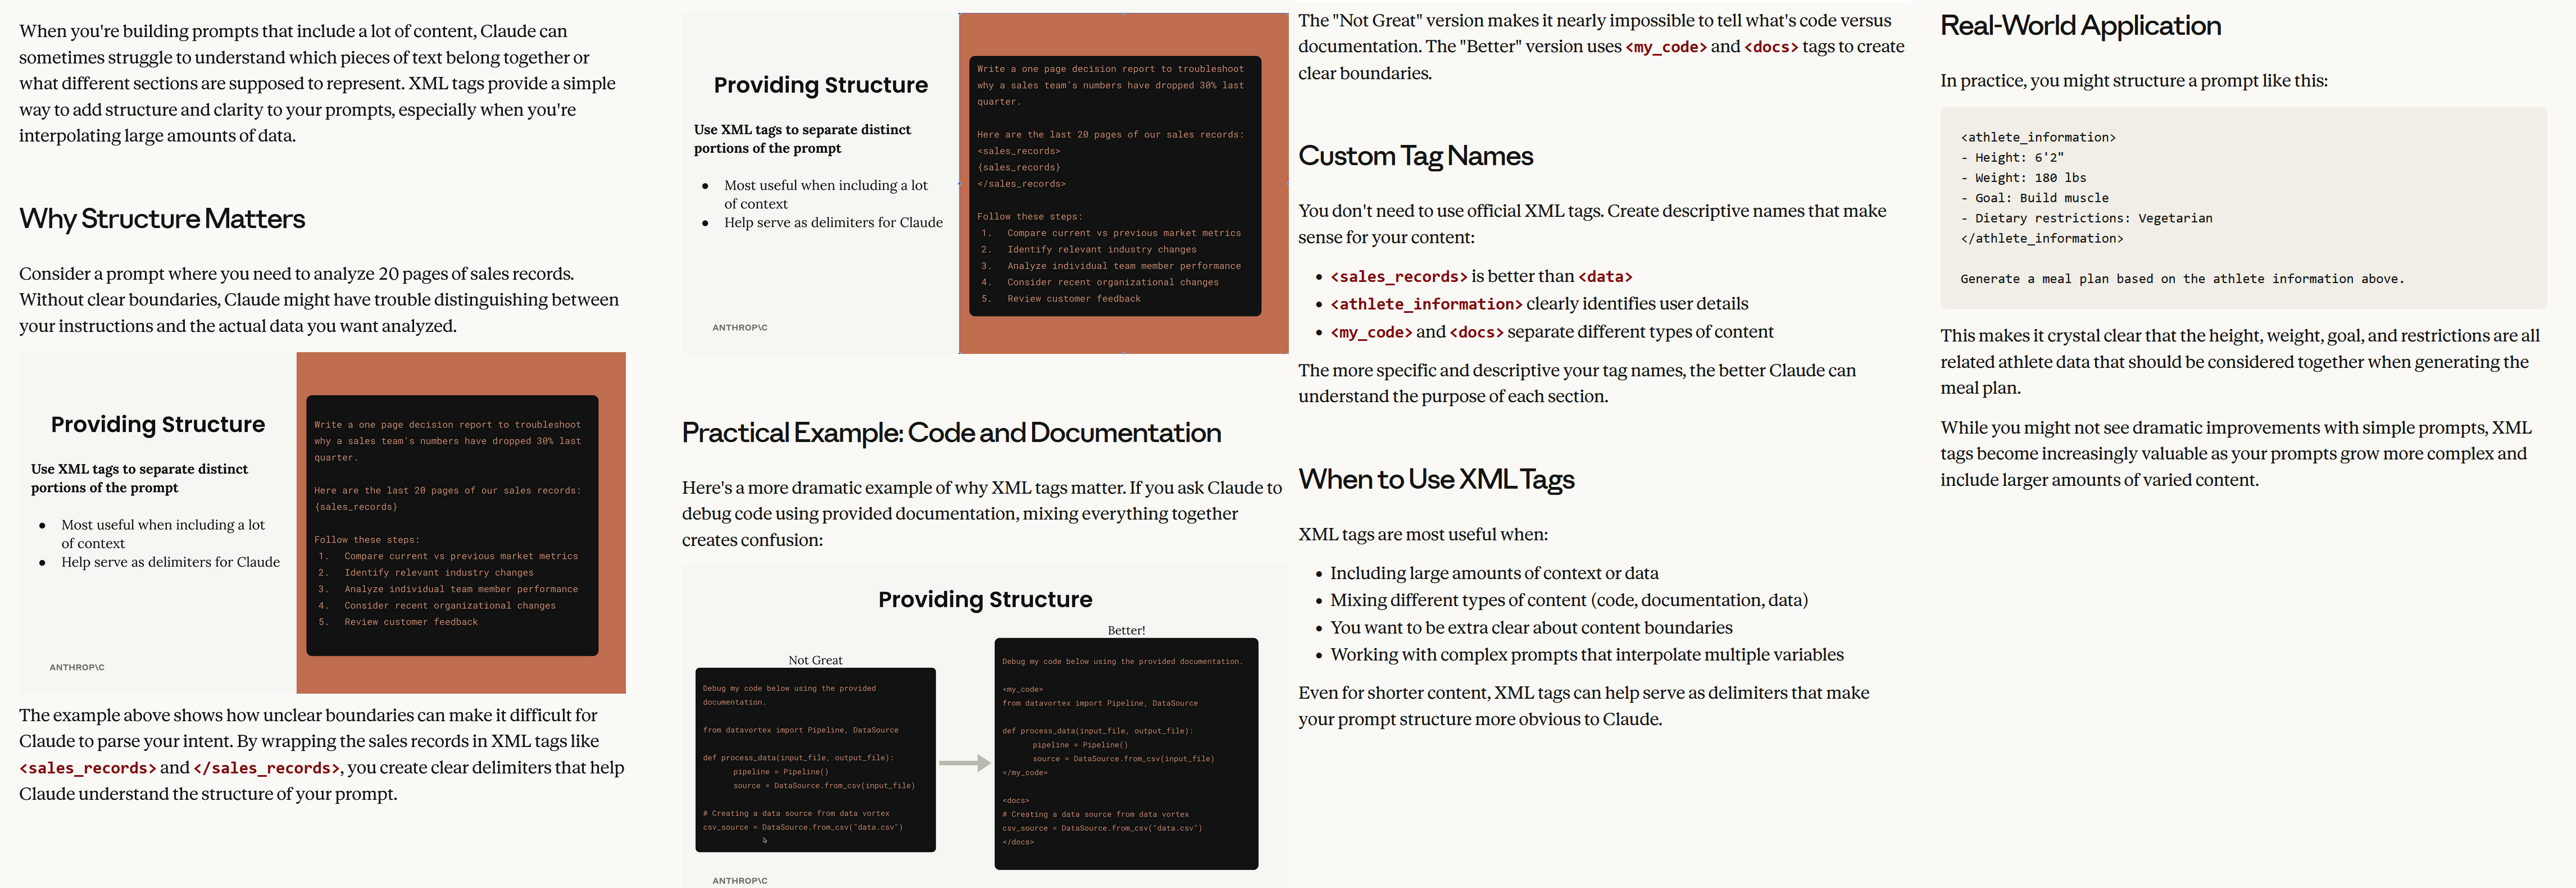
Task: Click the bullet "<sales_records> is better than"
Action: coord(1481,277)
